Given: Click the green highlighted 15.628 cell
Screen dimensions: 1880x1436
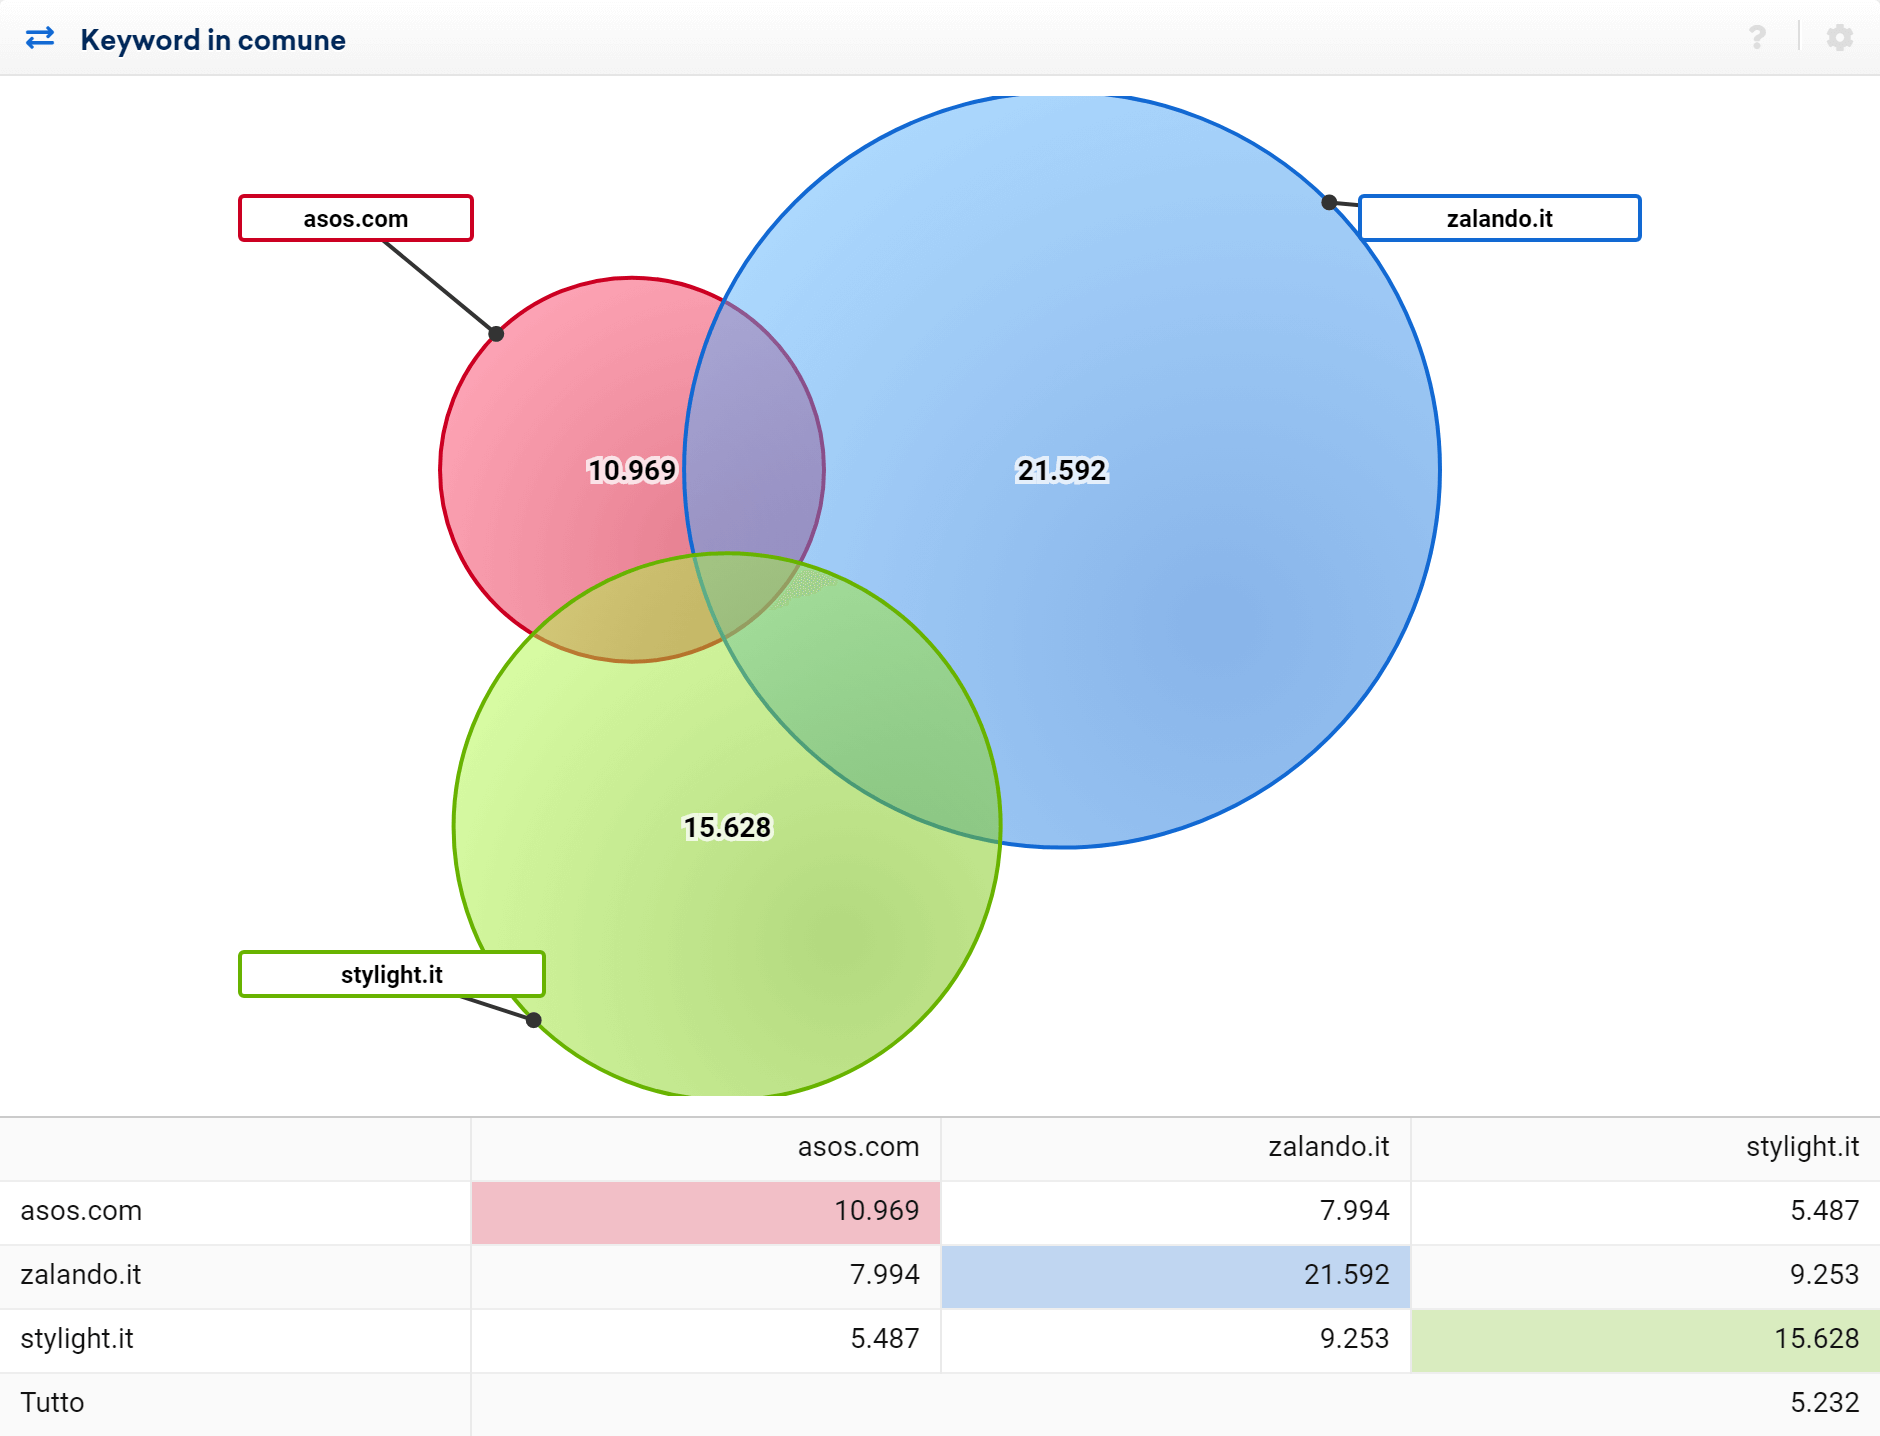Looking at the screenshot, I should point(1646,1340).
